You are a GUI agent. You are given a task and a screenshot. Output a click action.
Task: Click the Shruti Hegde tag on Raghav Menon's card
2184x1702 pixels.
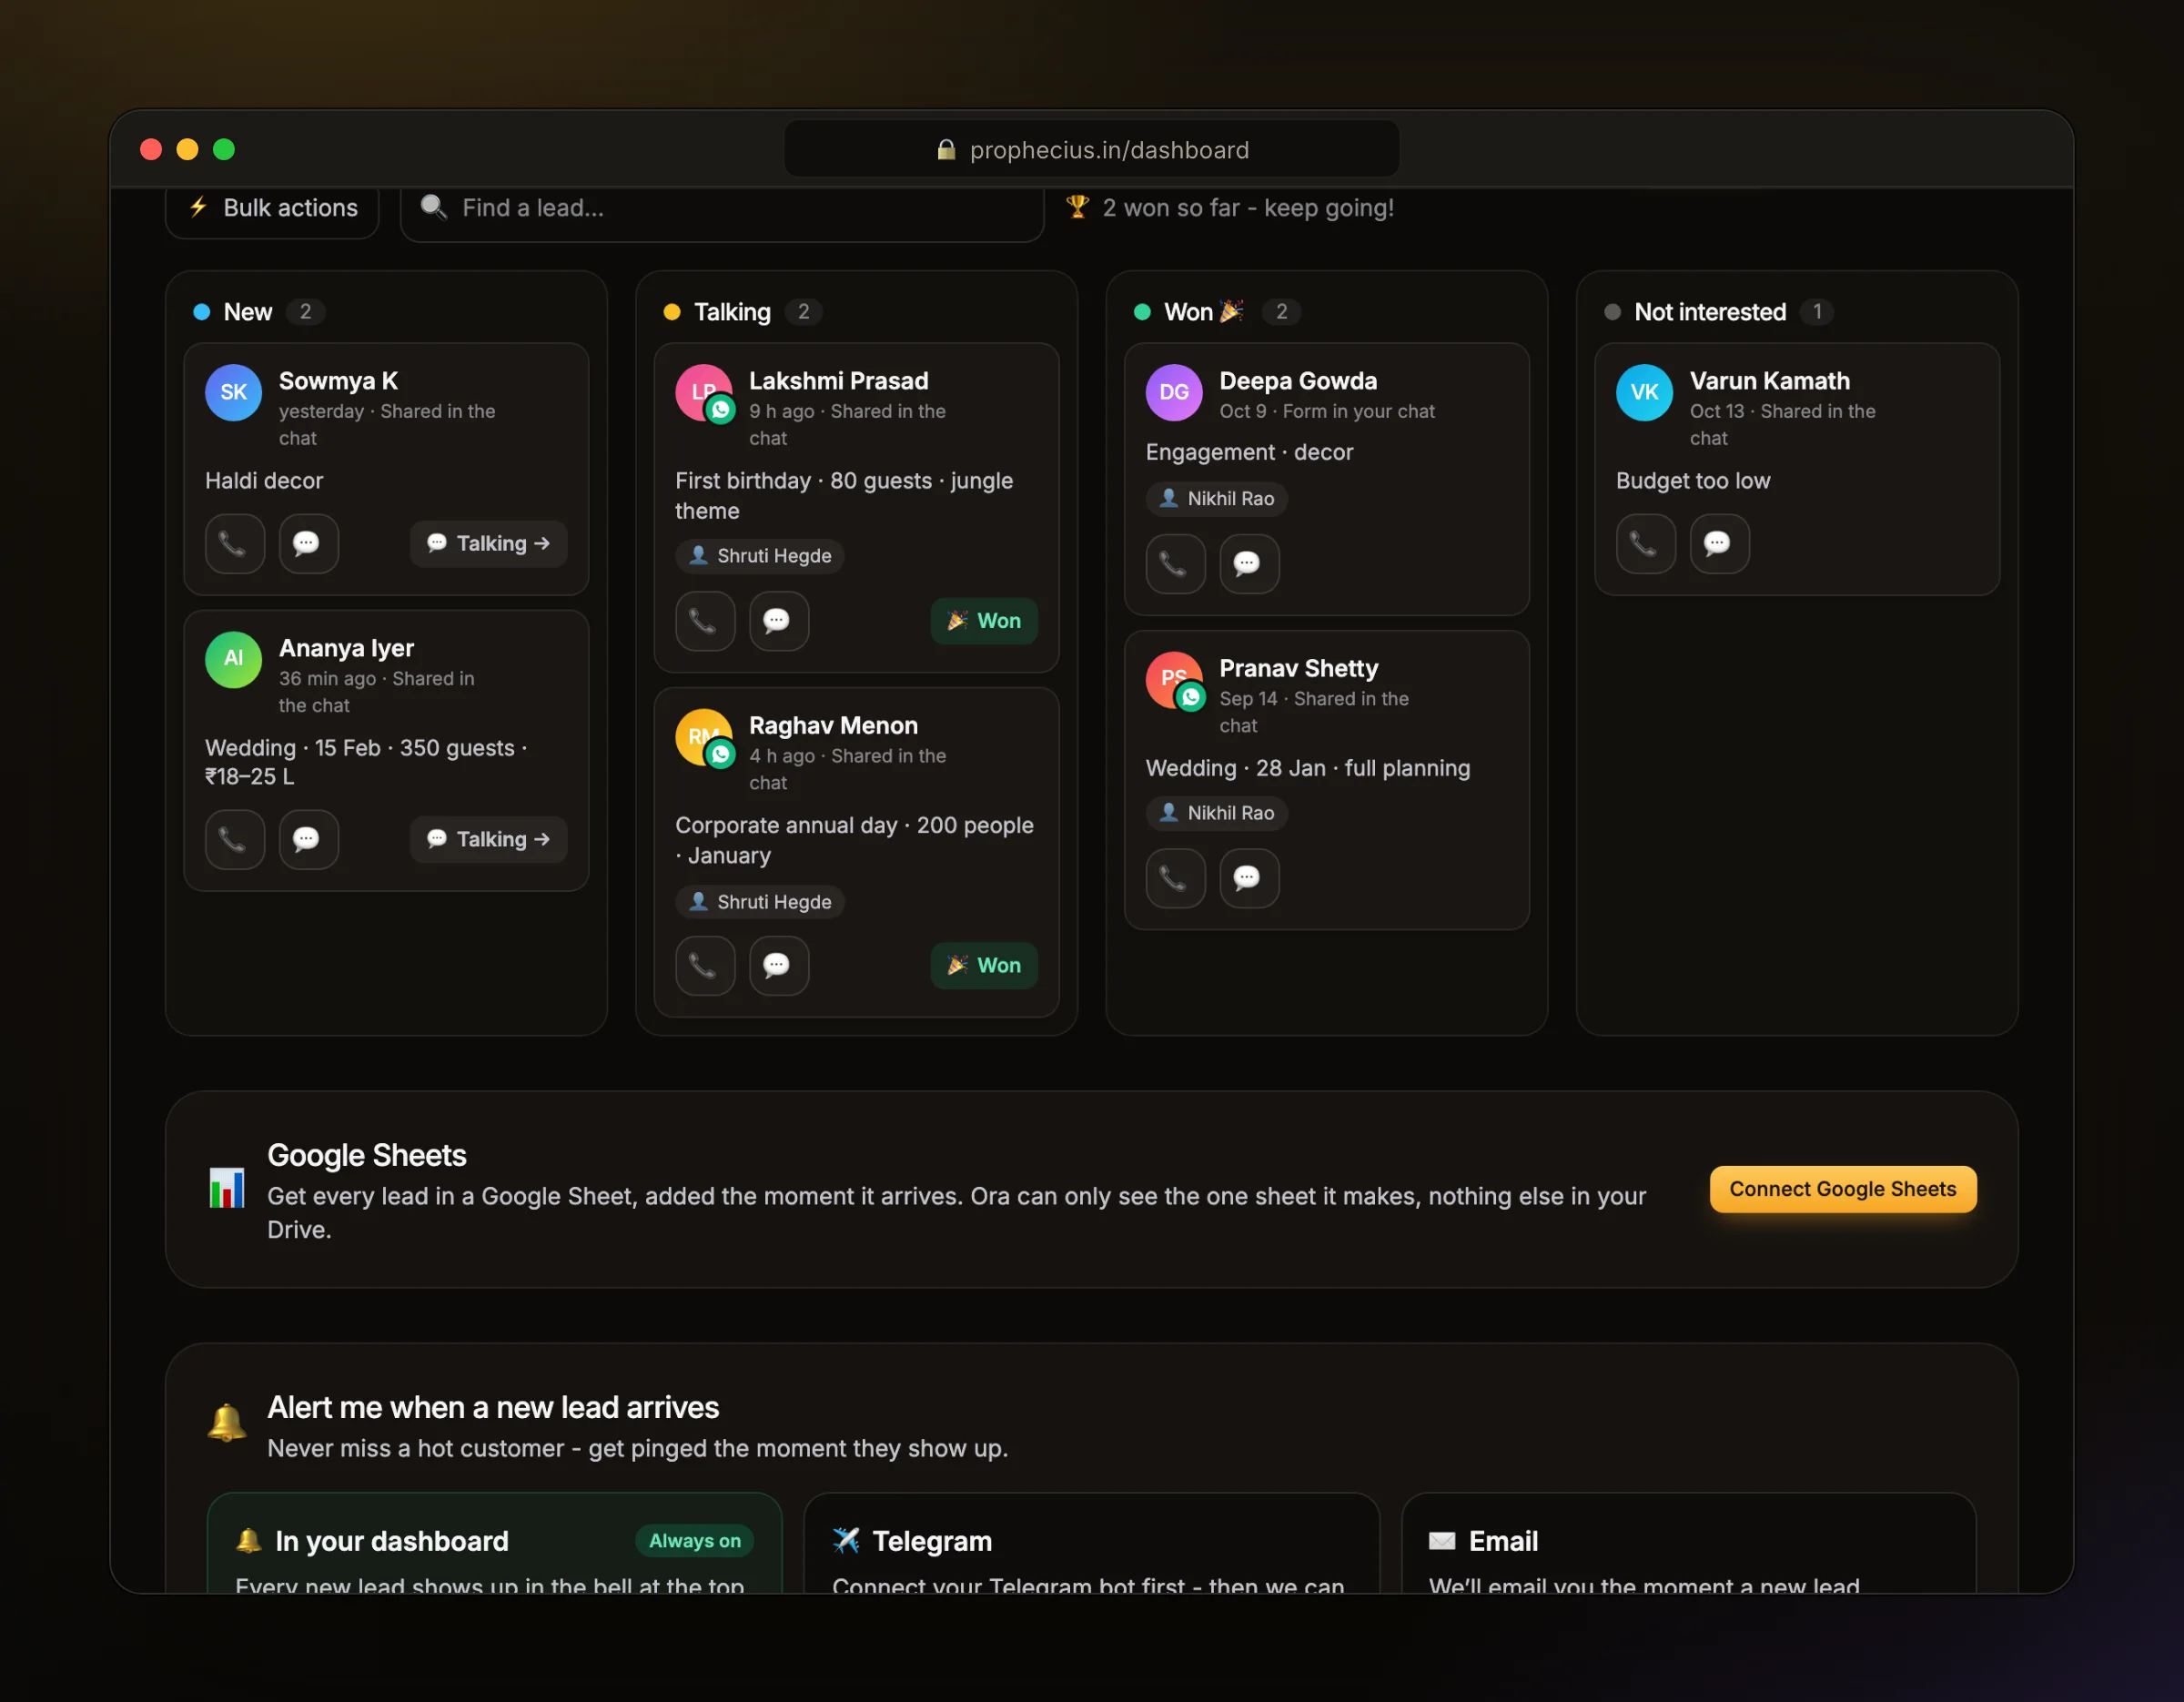[x=760, y=902]
